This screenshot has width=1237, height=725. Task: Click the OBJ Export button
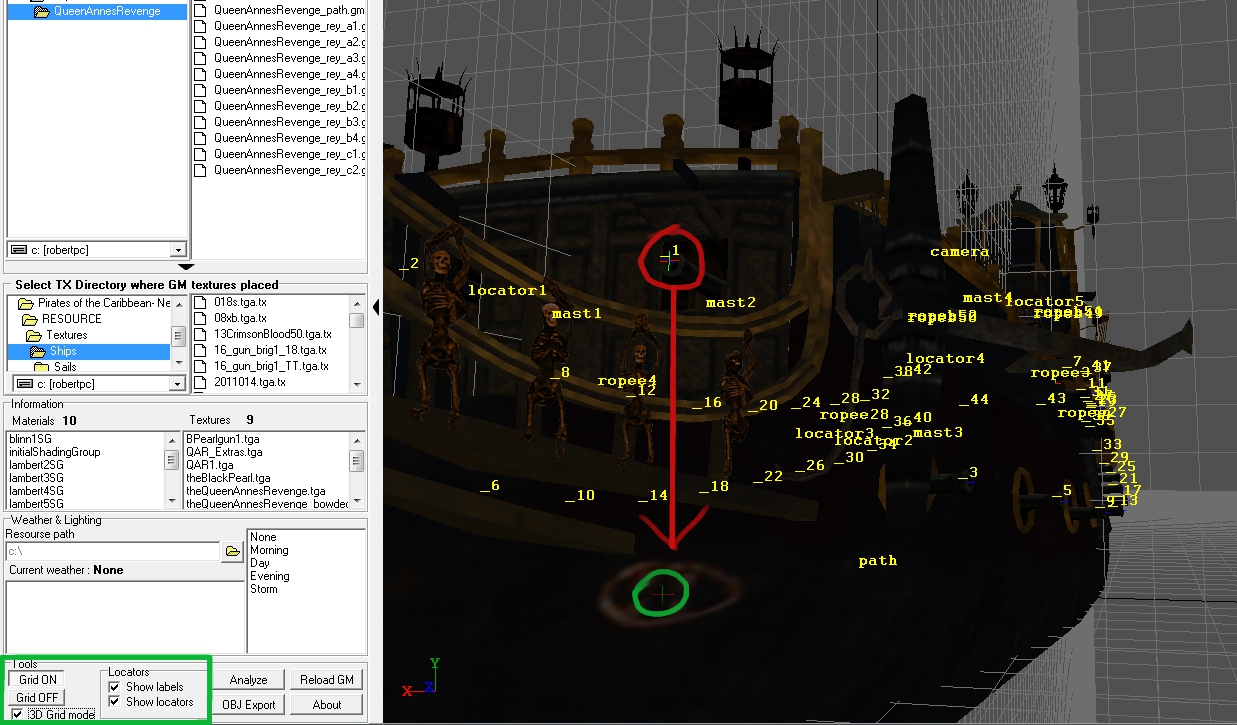(248, 705)
